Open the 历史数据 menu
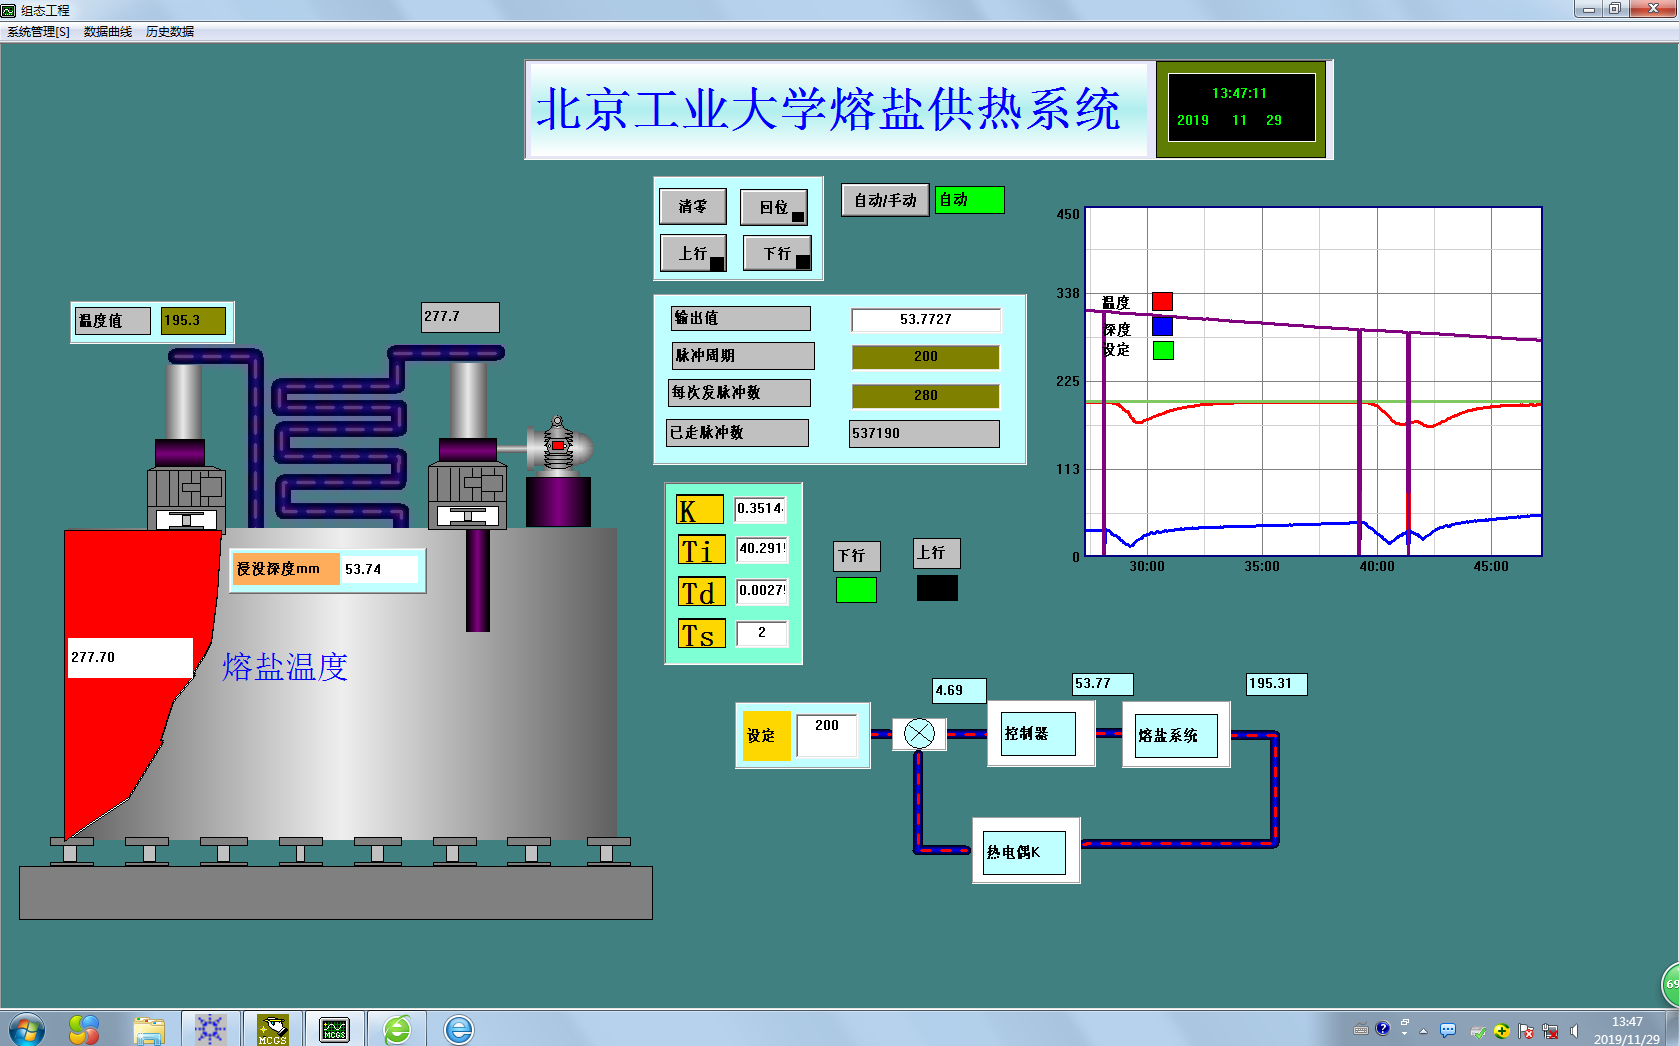 [170, 32]
